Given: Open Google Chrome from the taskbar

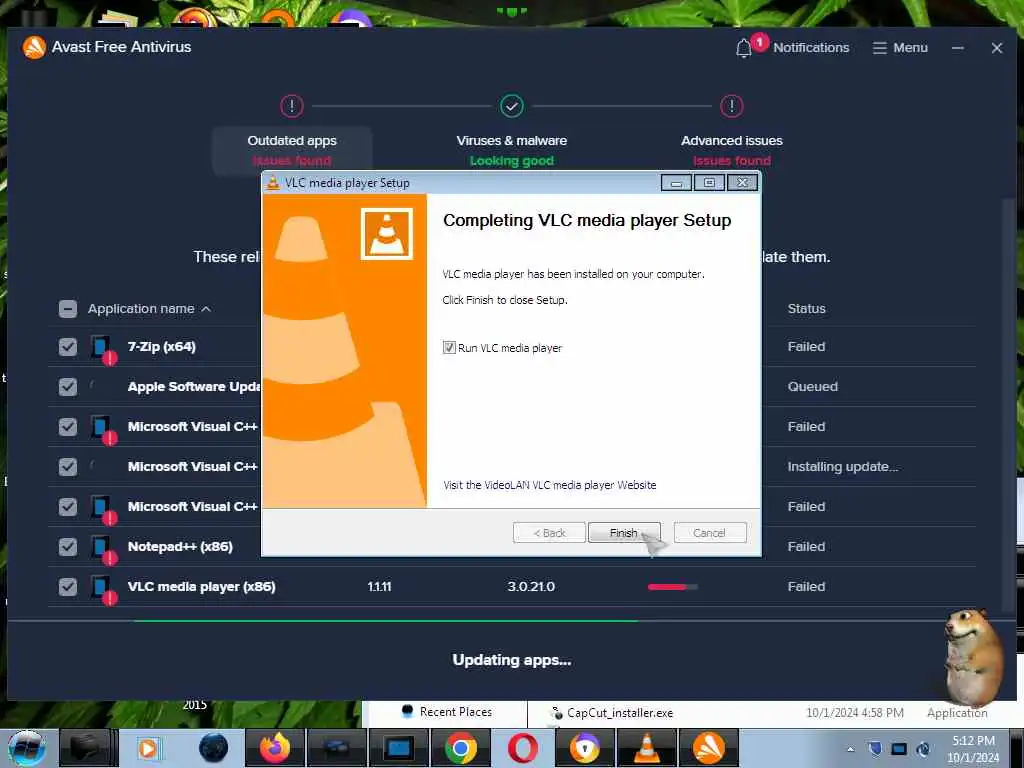Looking at the screenshot, I should [x=461, y=748].
